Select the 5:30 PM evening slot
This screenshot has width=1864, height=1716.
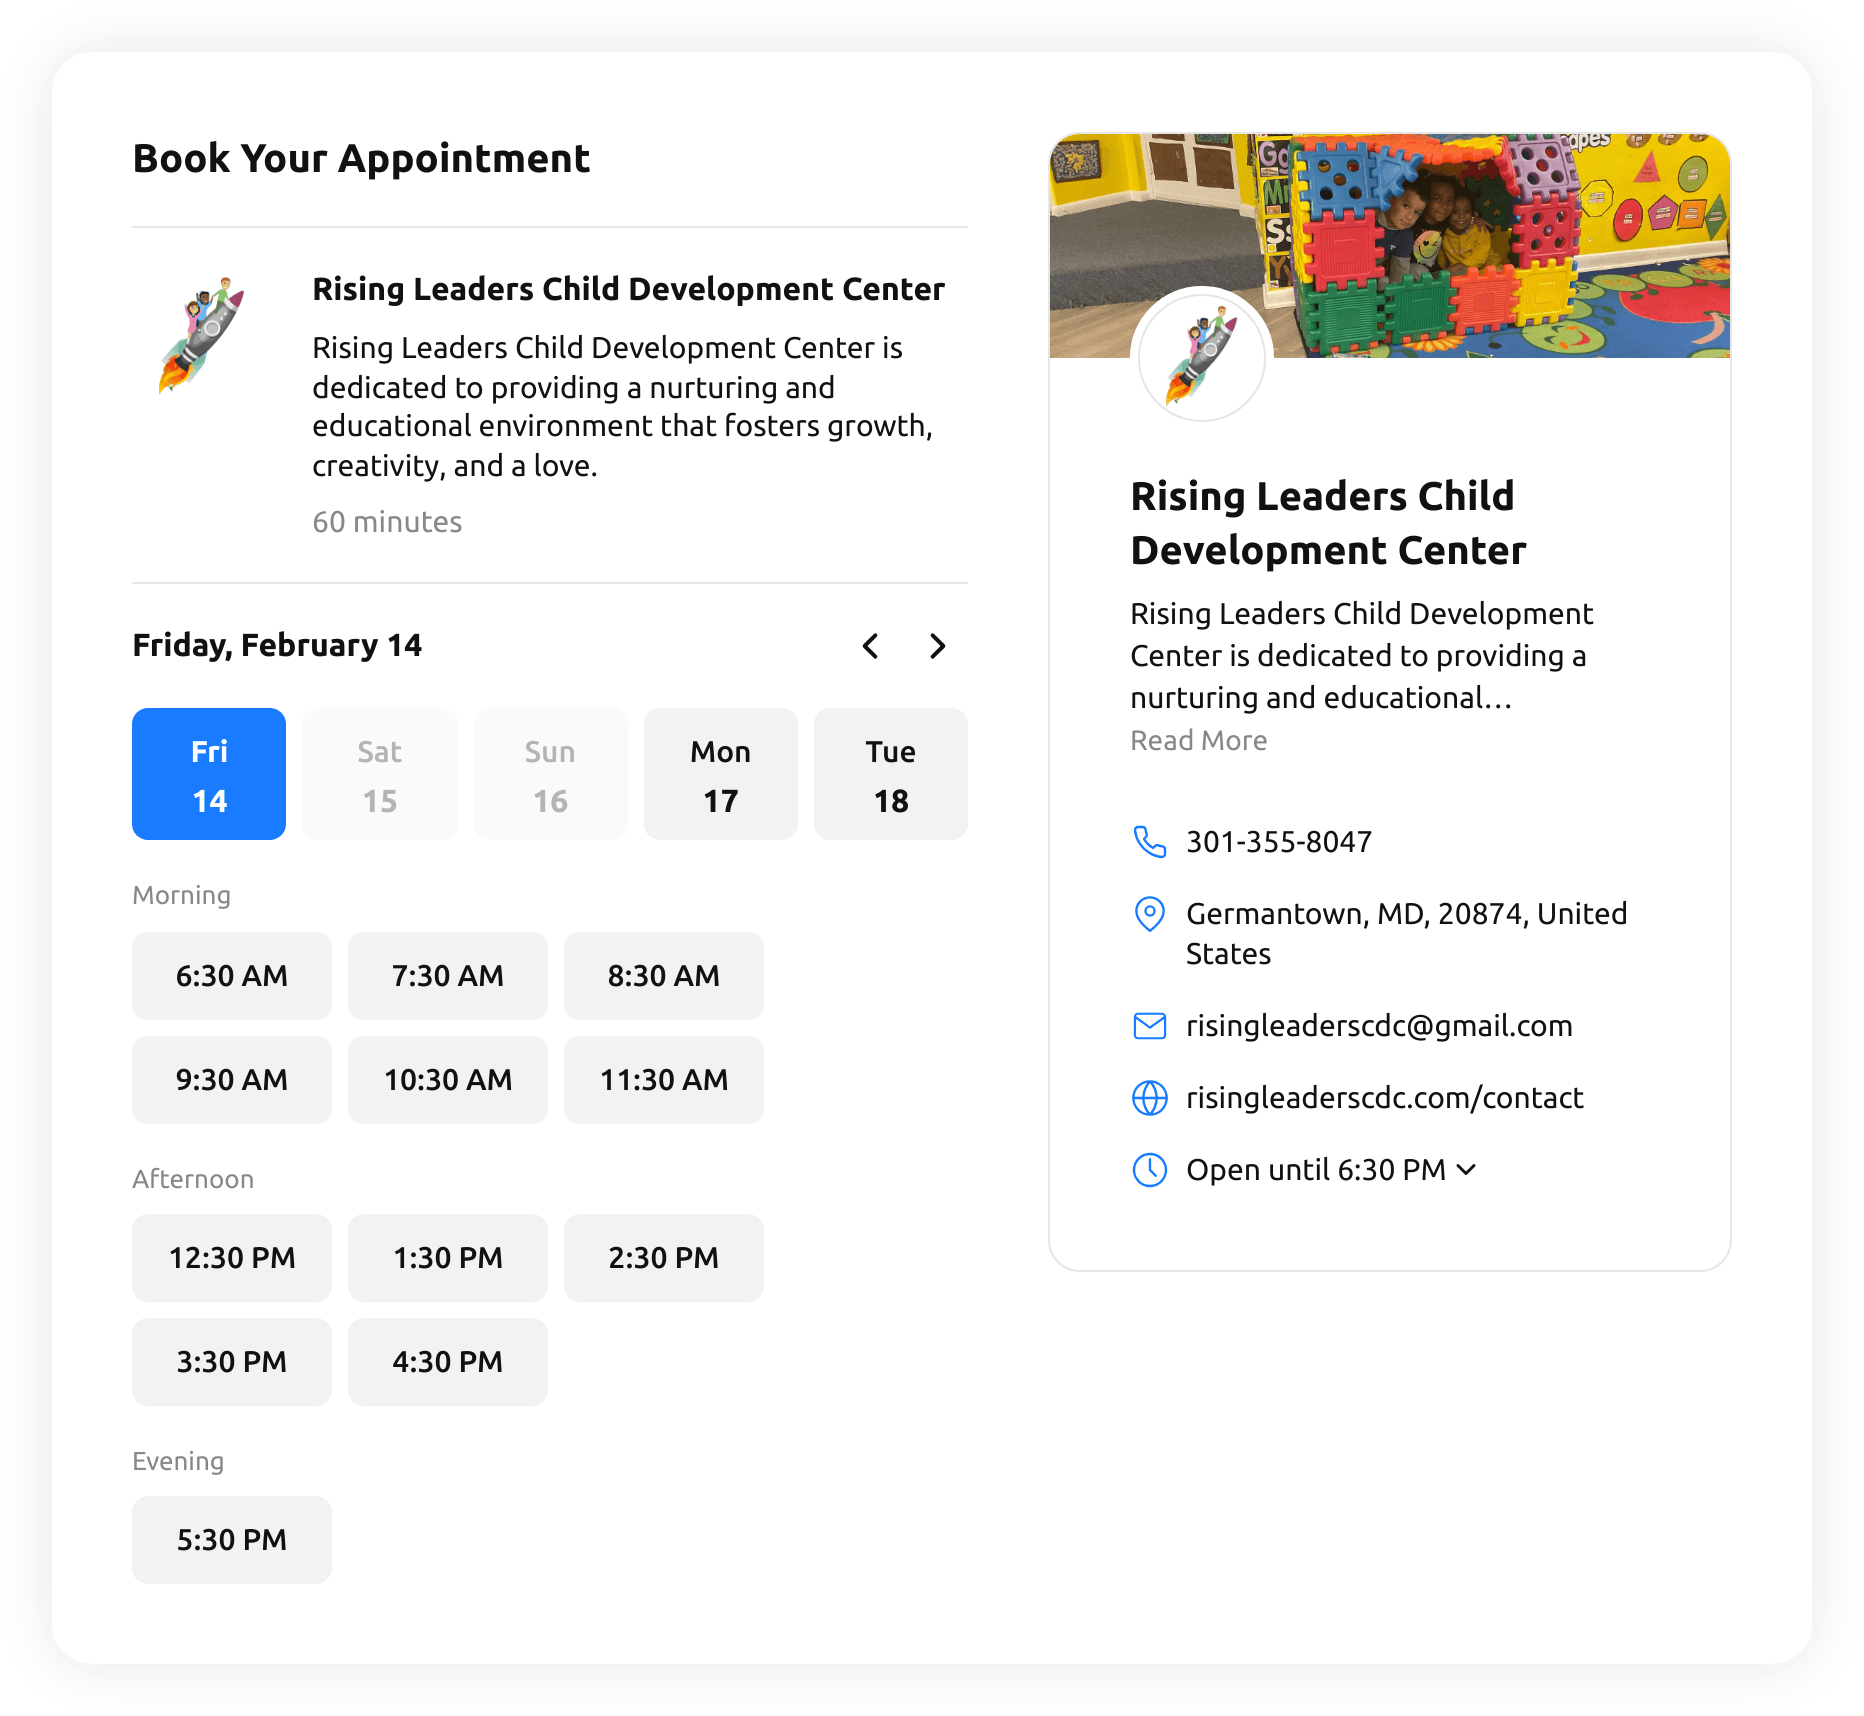click(232, 1540)
